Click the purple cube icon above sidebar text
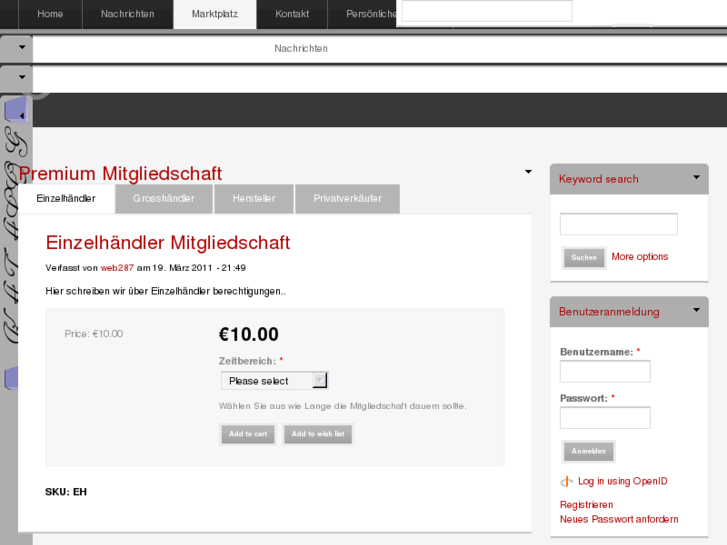Viewport: 727px width, 545px height. 15,109
